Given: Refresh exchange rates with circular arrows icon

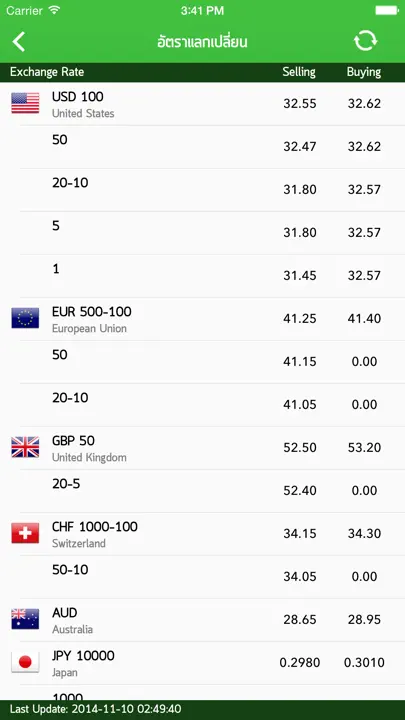Looking at the screenshot, I should pos(365,41).
